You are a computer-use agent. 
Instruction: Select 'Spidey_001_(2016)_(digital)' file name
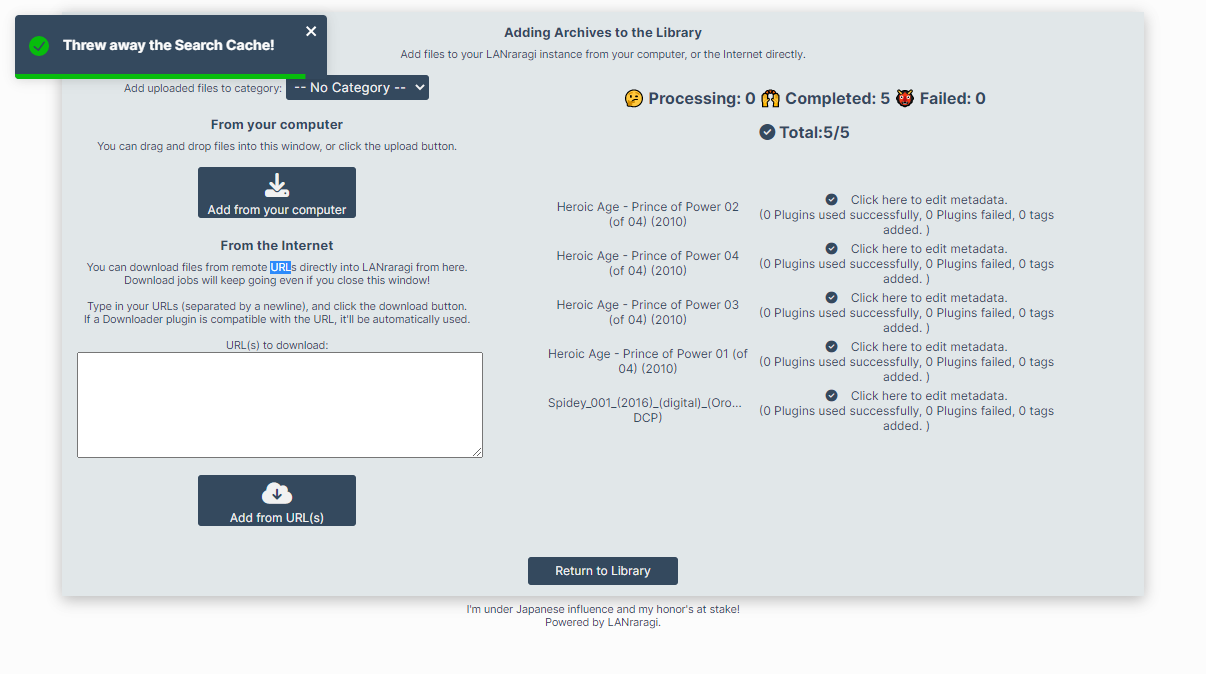coord(647,410)
